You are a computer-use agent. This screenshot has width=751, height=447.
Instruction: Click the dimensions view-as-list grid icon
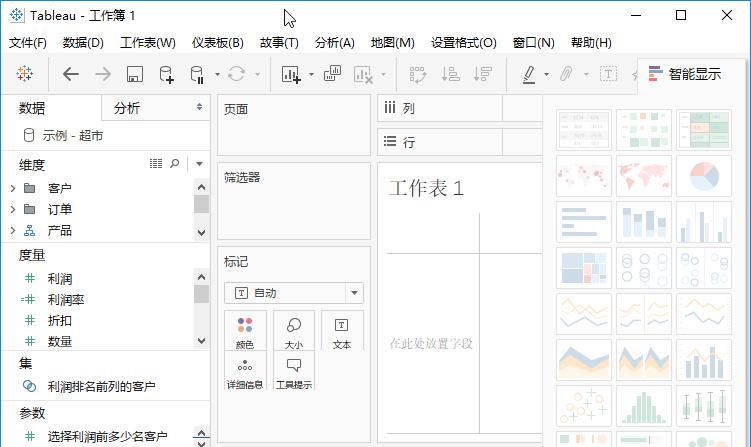pyautogui.click(x=156, y=163)
